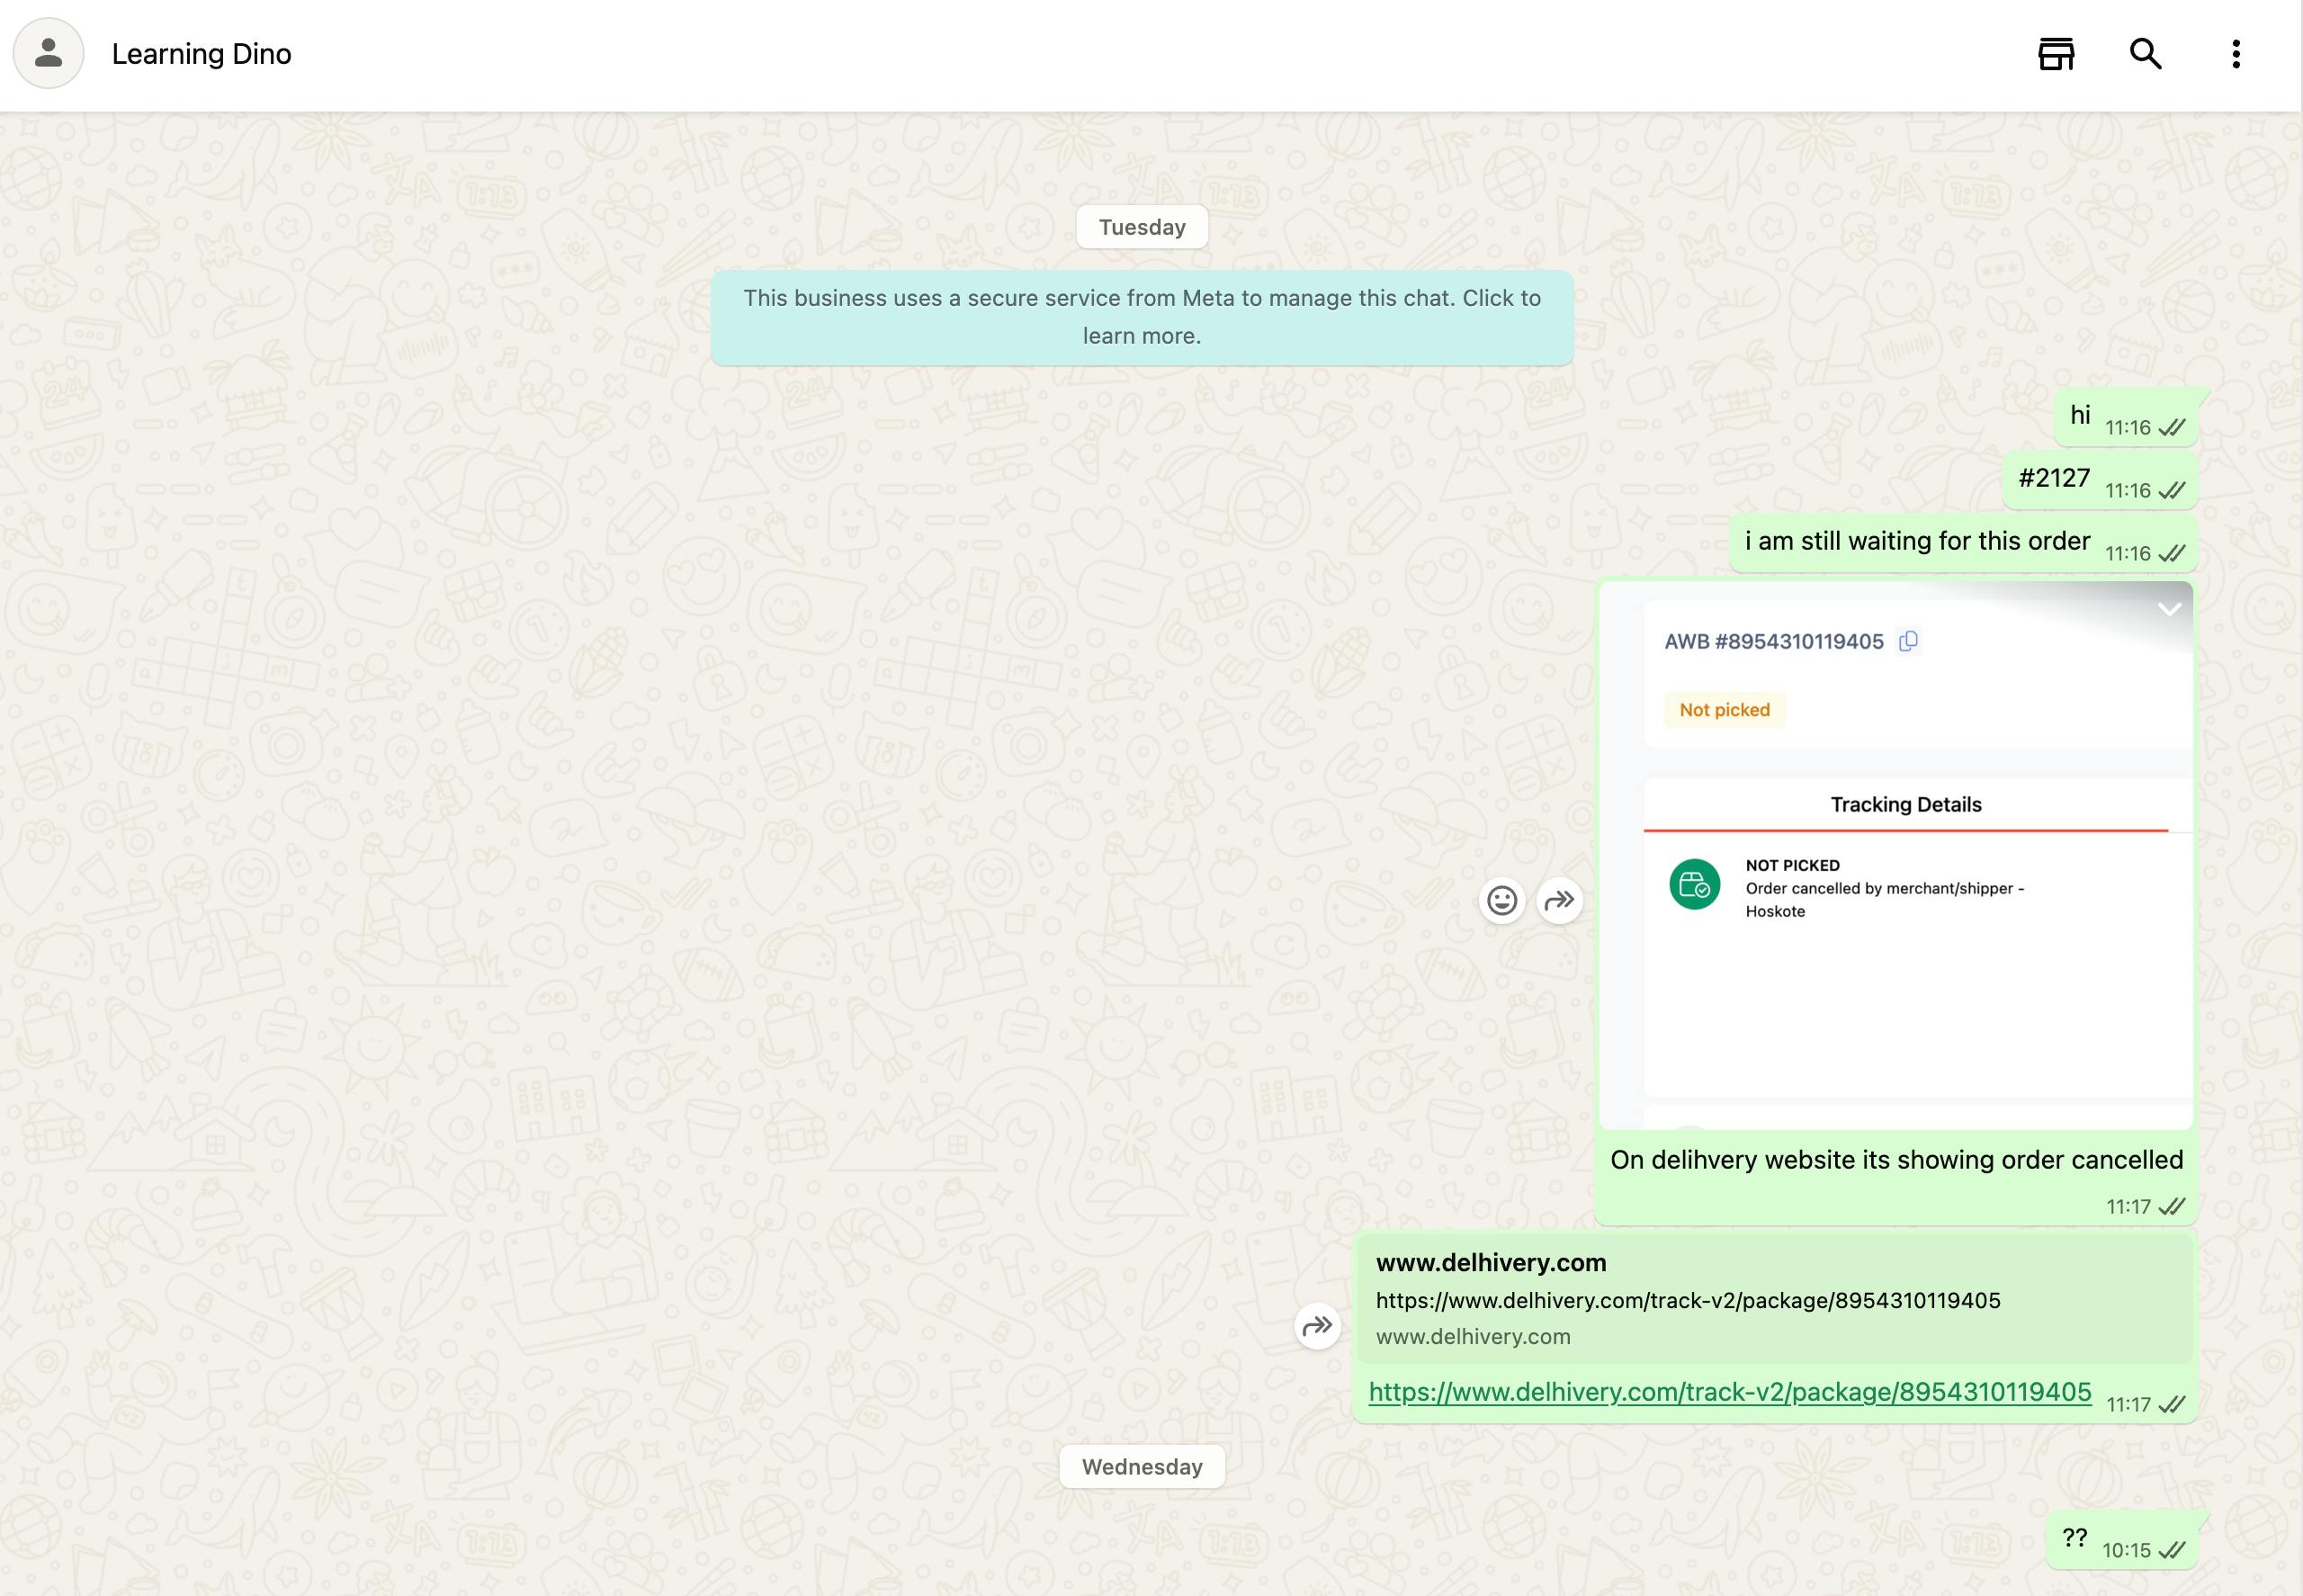Click the www.delhivery.com link preview card
Viewport: 2303px width, 1596px height.
pyautogui.click(x=1775, y=1299)
